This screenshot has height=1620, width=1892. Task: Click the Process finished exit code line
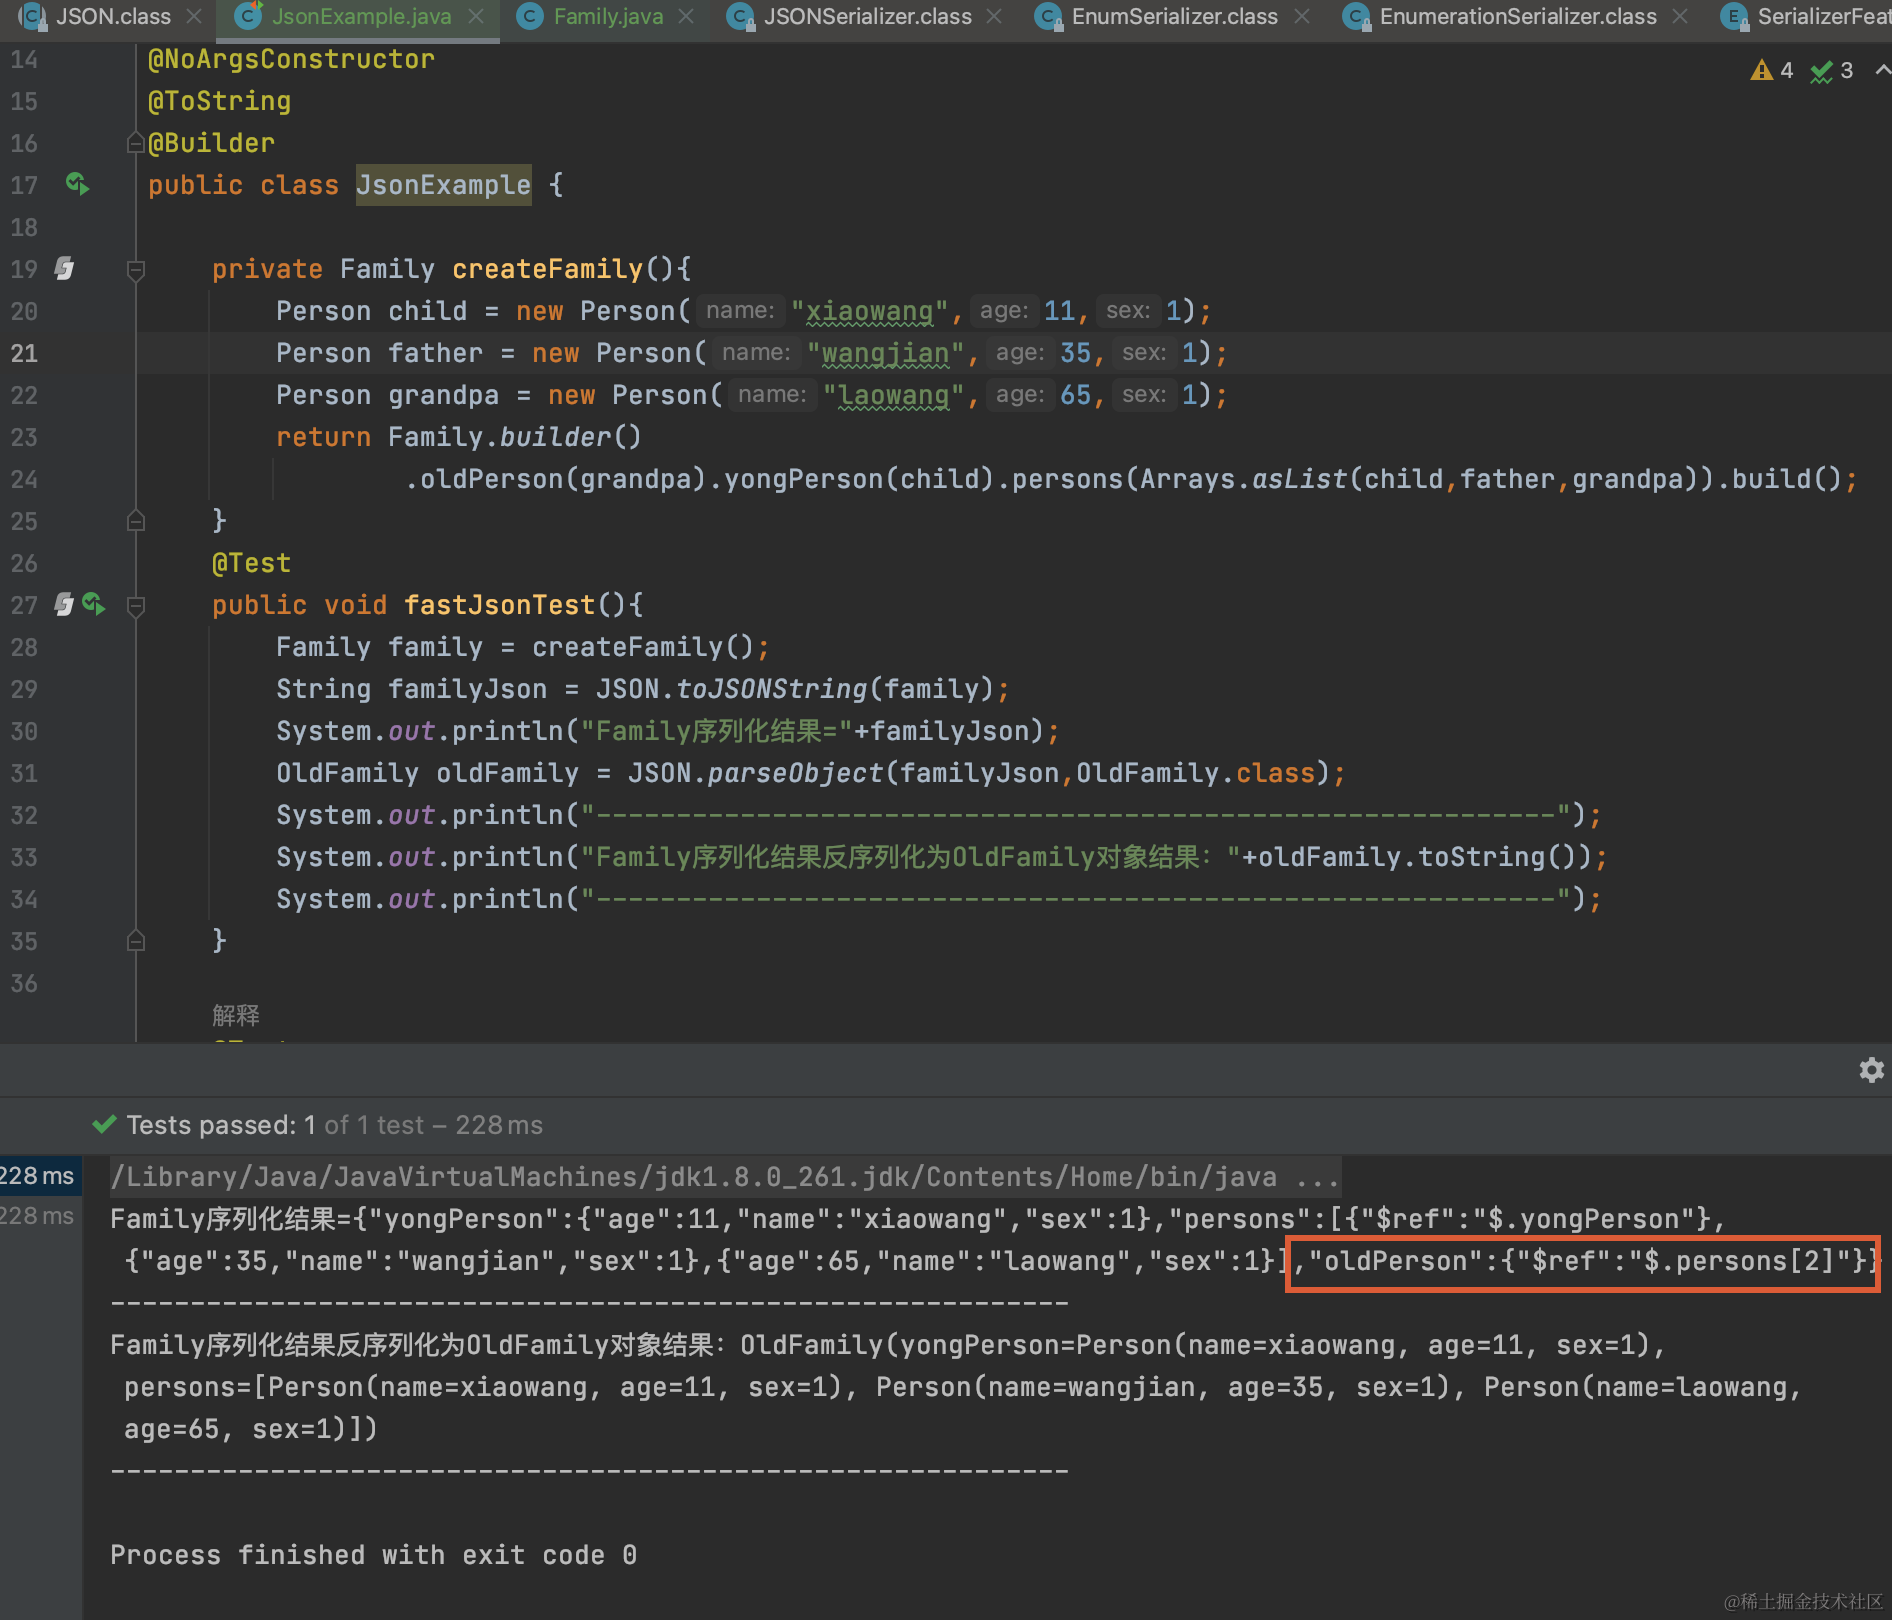(x=373, y=1555)
